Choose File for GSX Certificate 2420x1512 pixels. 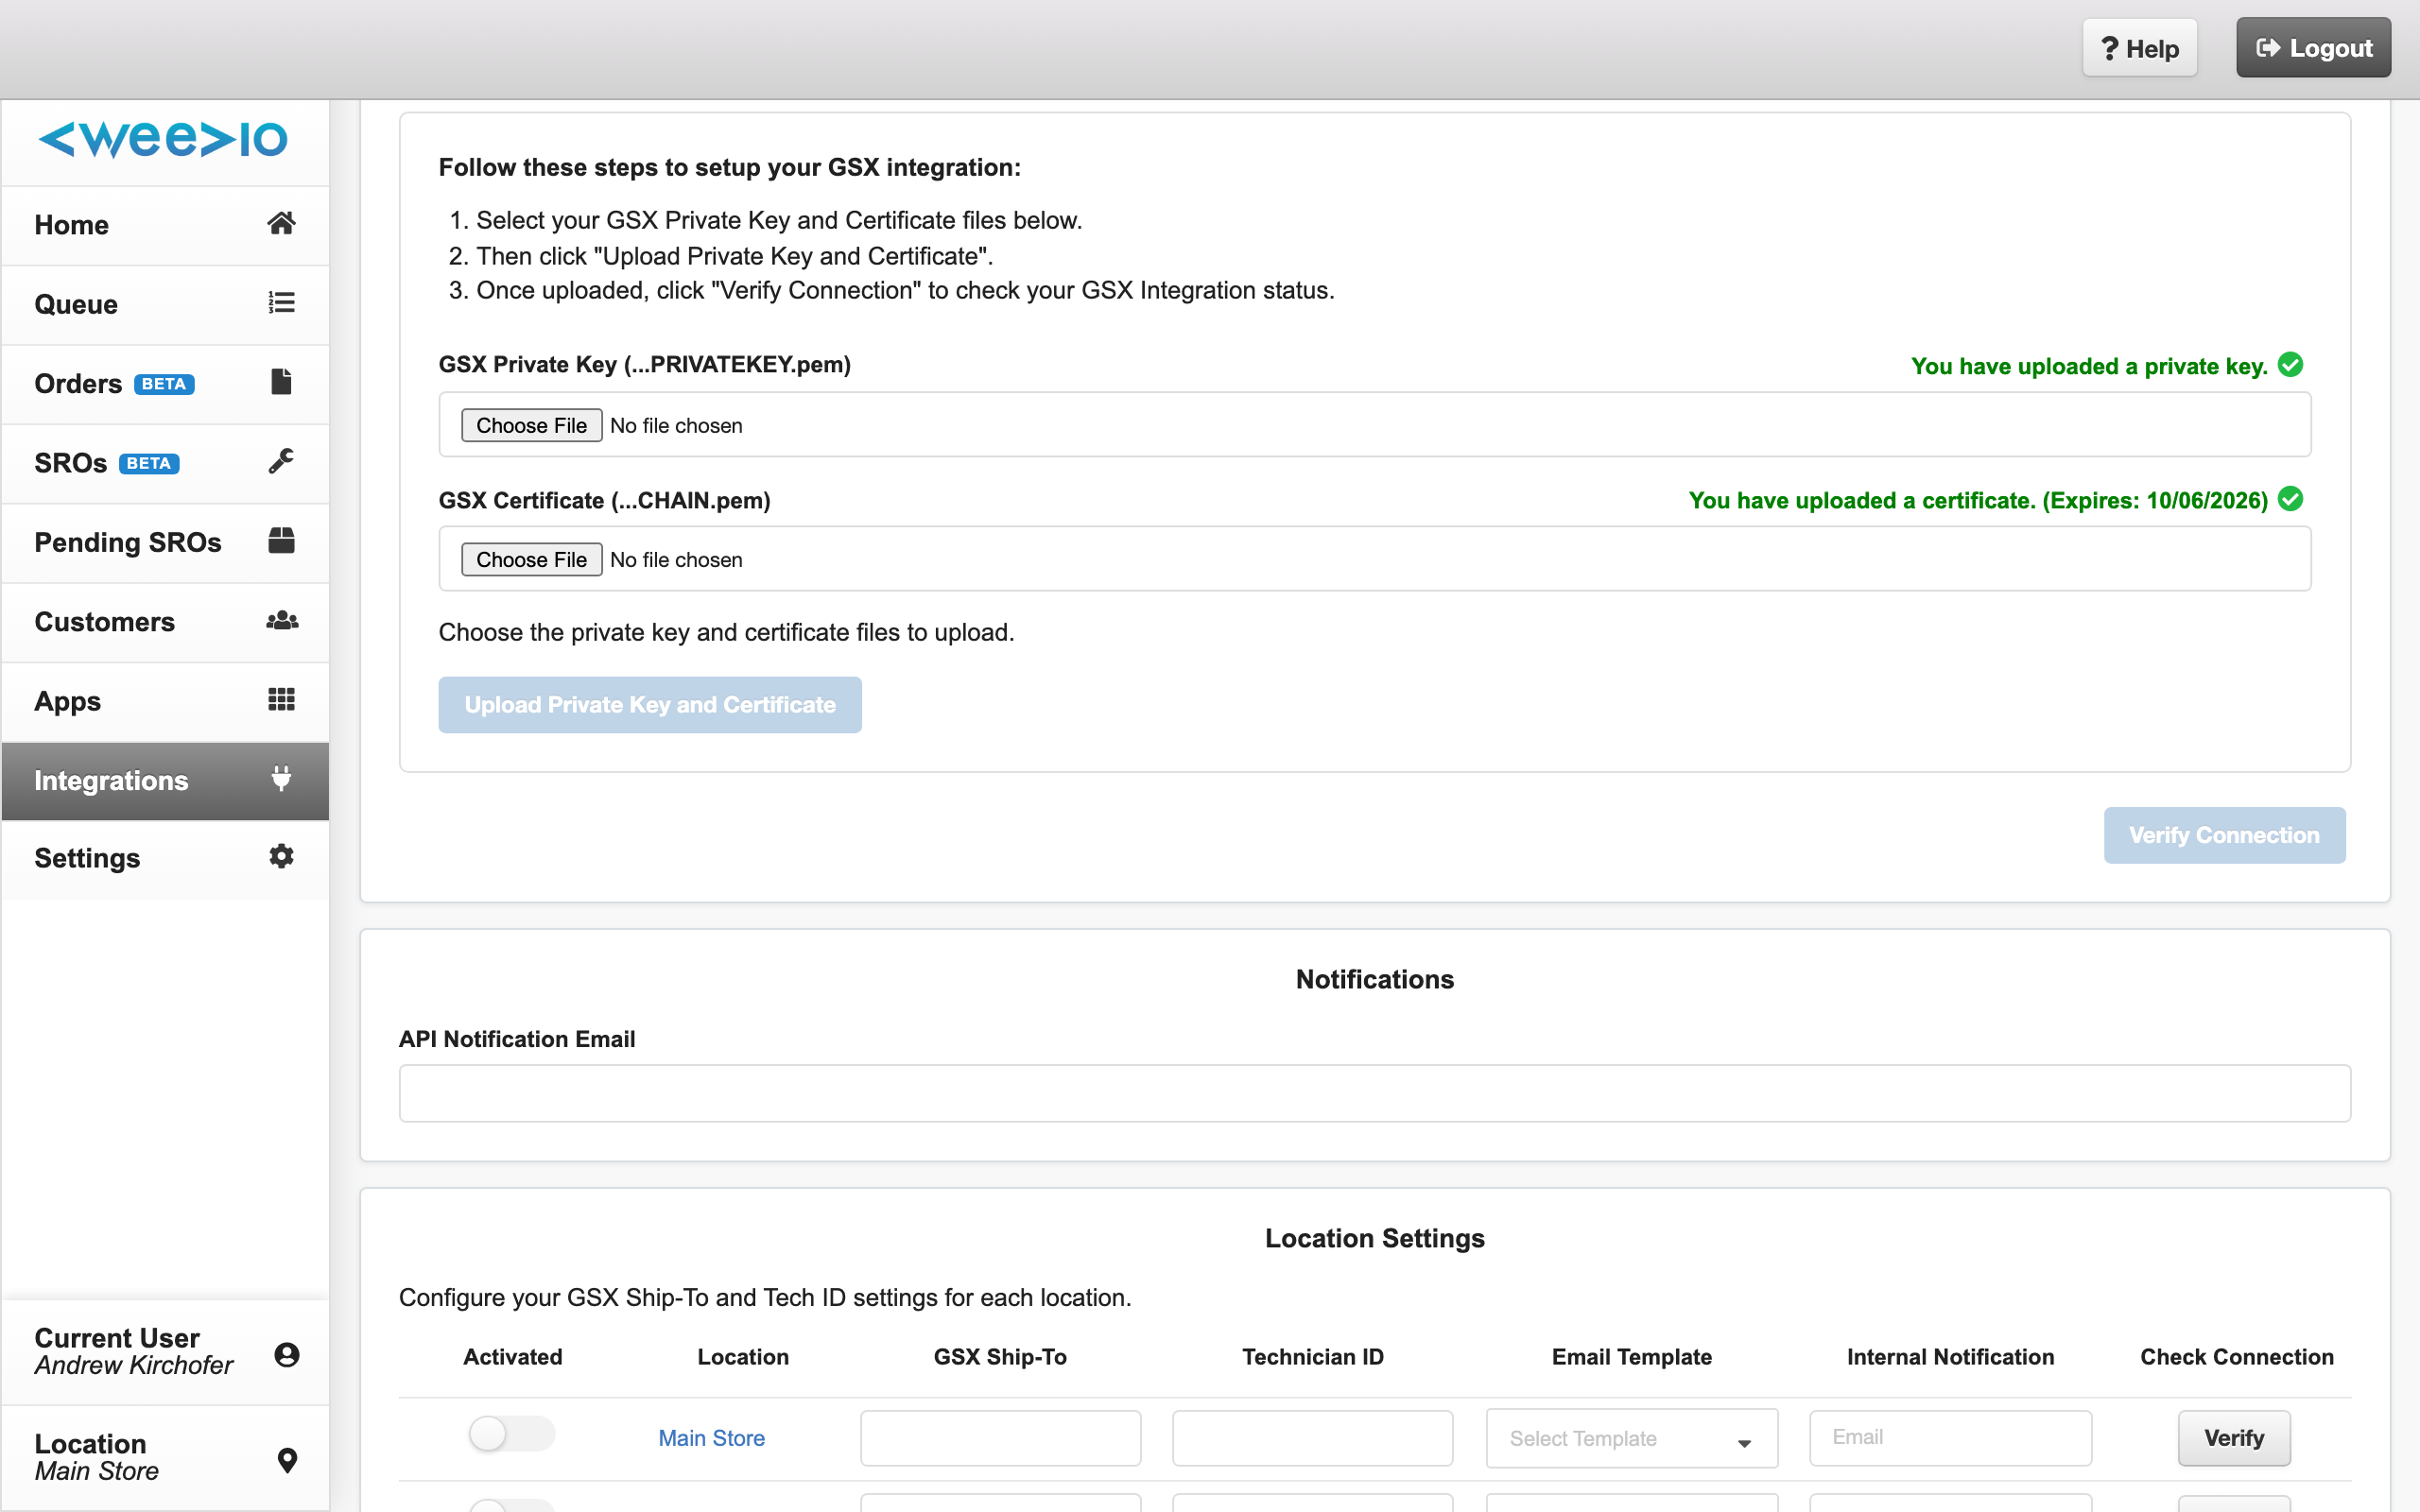pyautogui.click(x=531, y=559)
